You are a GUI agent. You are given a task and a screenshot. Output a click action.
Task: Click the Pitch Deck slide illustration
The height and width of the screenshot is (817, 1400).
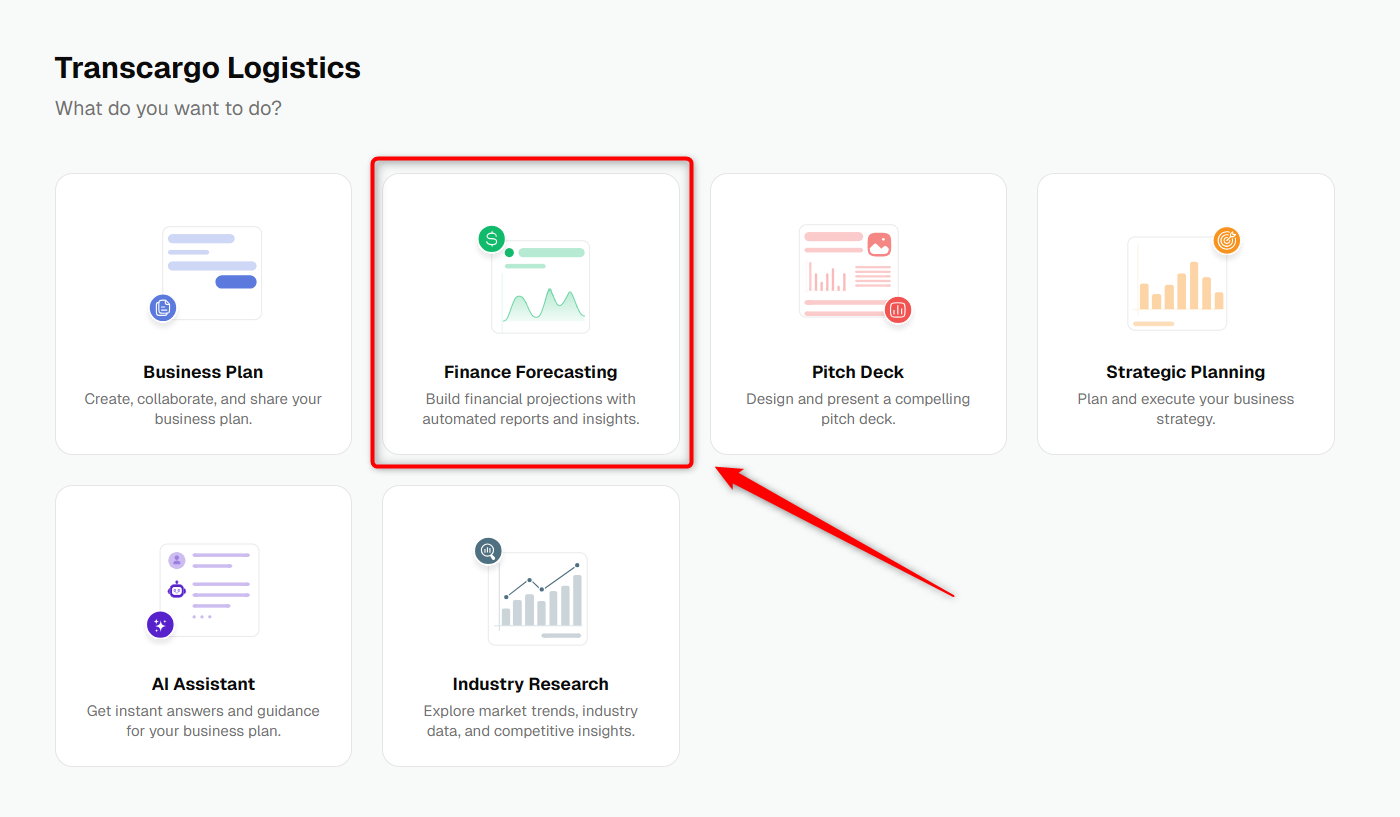849,271
